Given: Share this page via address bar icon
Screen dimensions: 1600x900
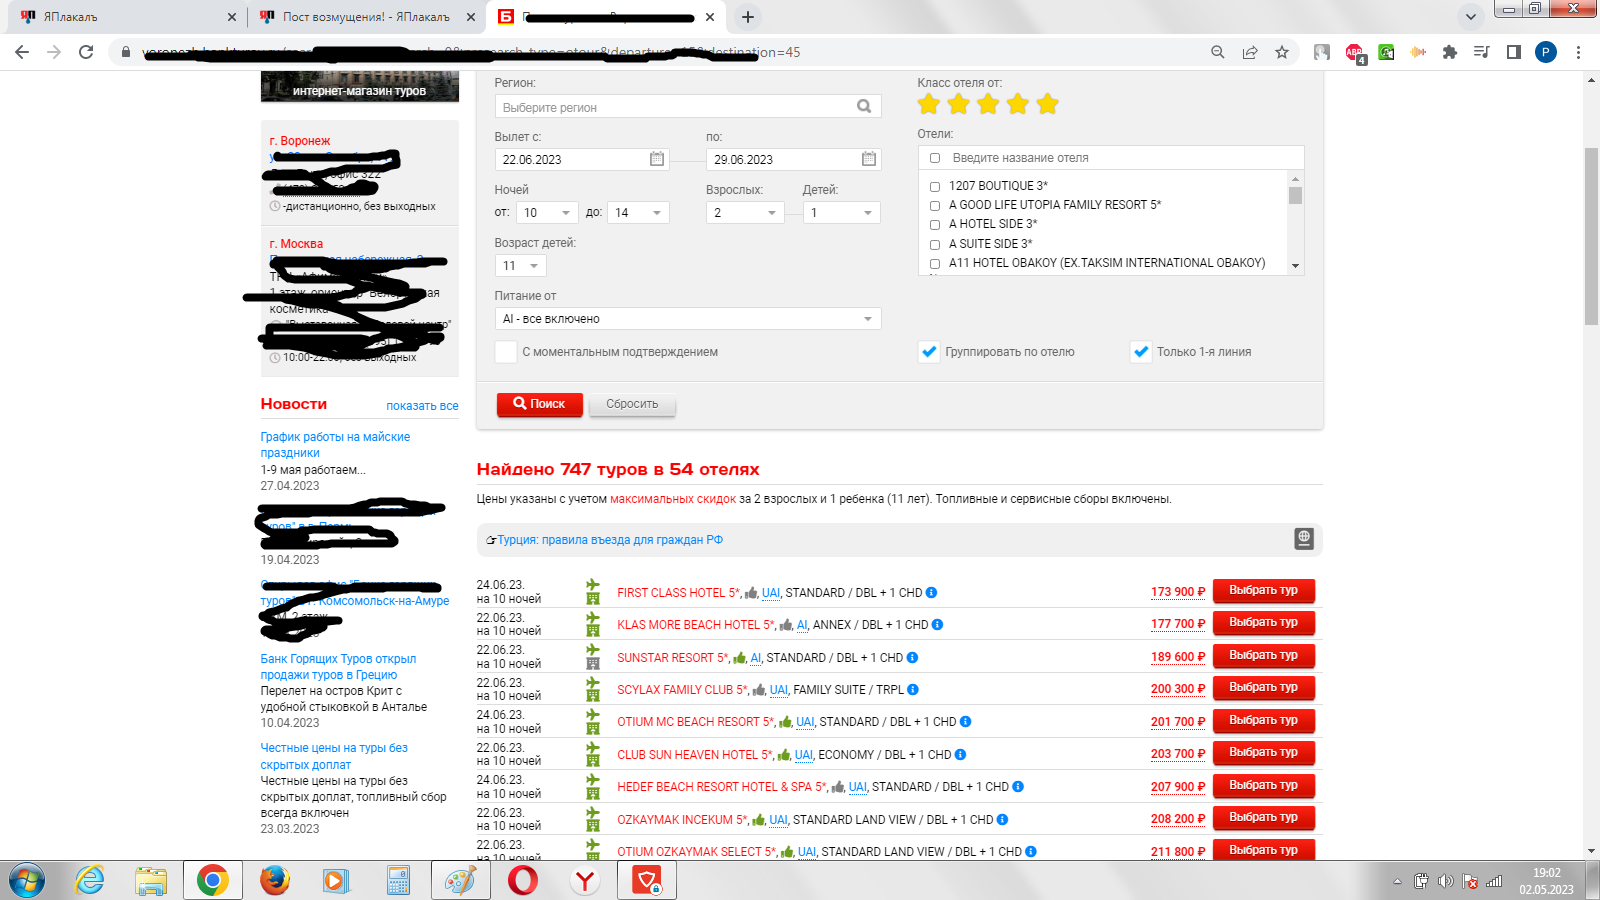Looking at the screenshot, I should click(x=1250, y=52).
